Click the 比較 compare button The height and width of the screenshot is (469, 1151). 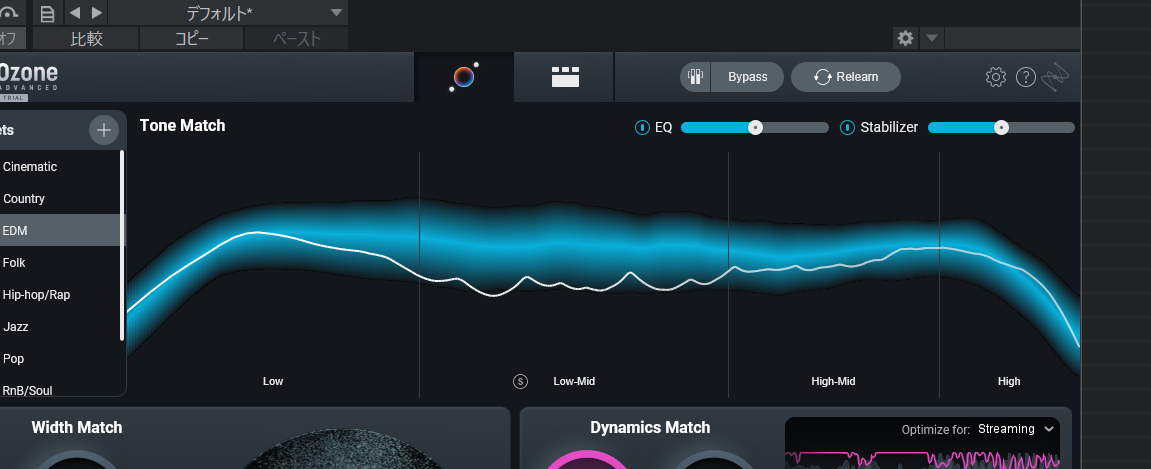pyautogui.click(x=86, y=38)
